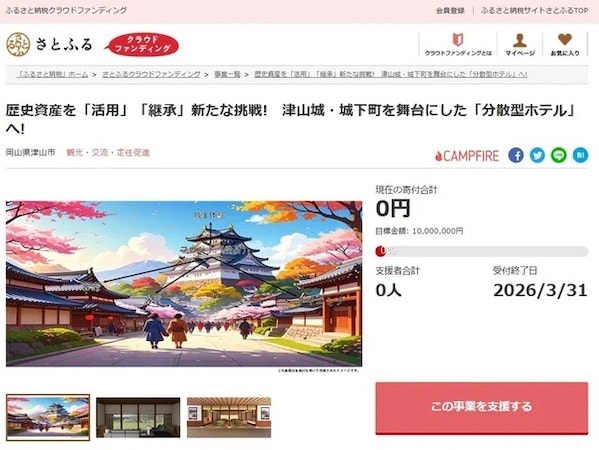Share via the Hatena bookmark icon
Screen dimensions: 599x450
[580, 155]
